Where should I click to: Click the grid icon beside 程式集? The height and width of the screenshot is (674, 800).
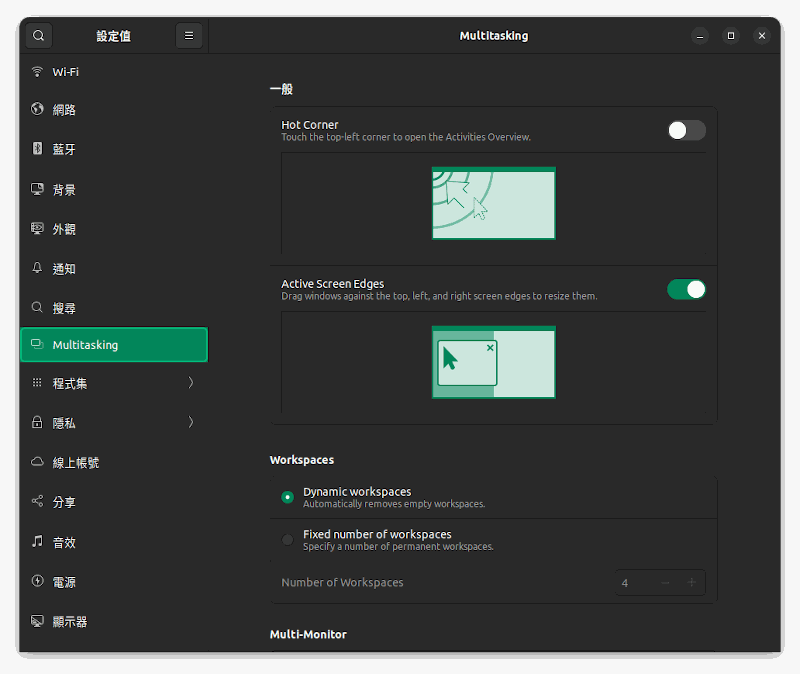[37, 383]
